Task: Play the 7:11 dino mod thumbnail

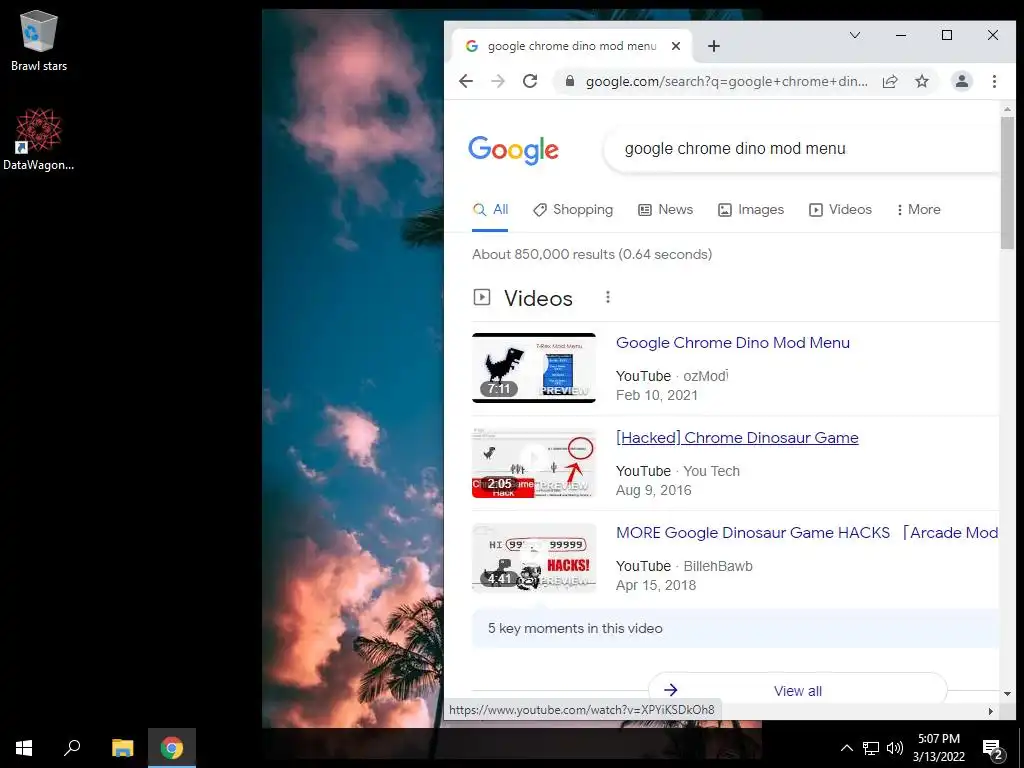Action: coord(534,368)
